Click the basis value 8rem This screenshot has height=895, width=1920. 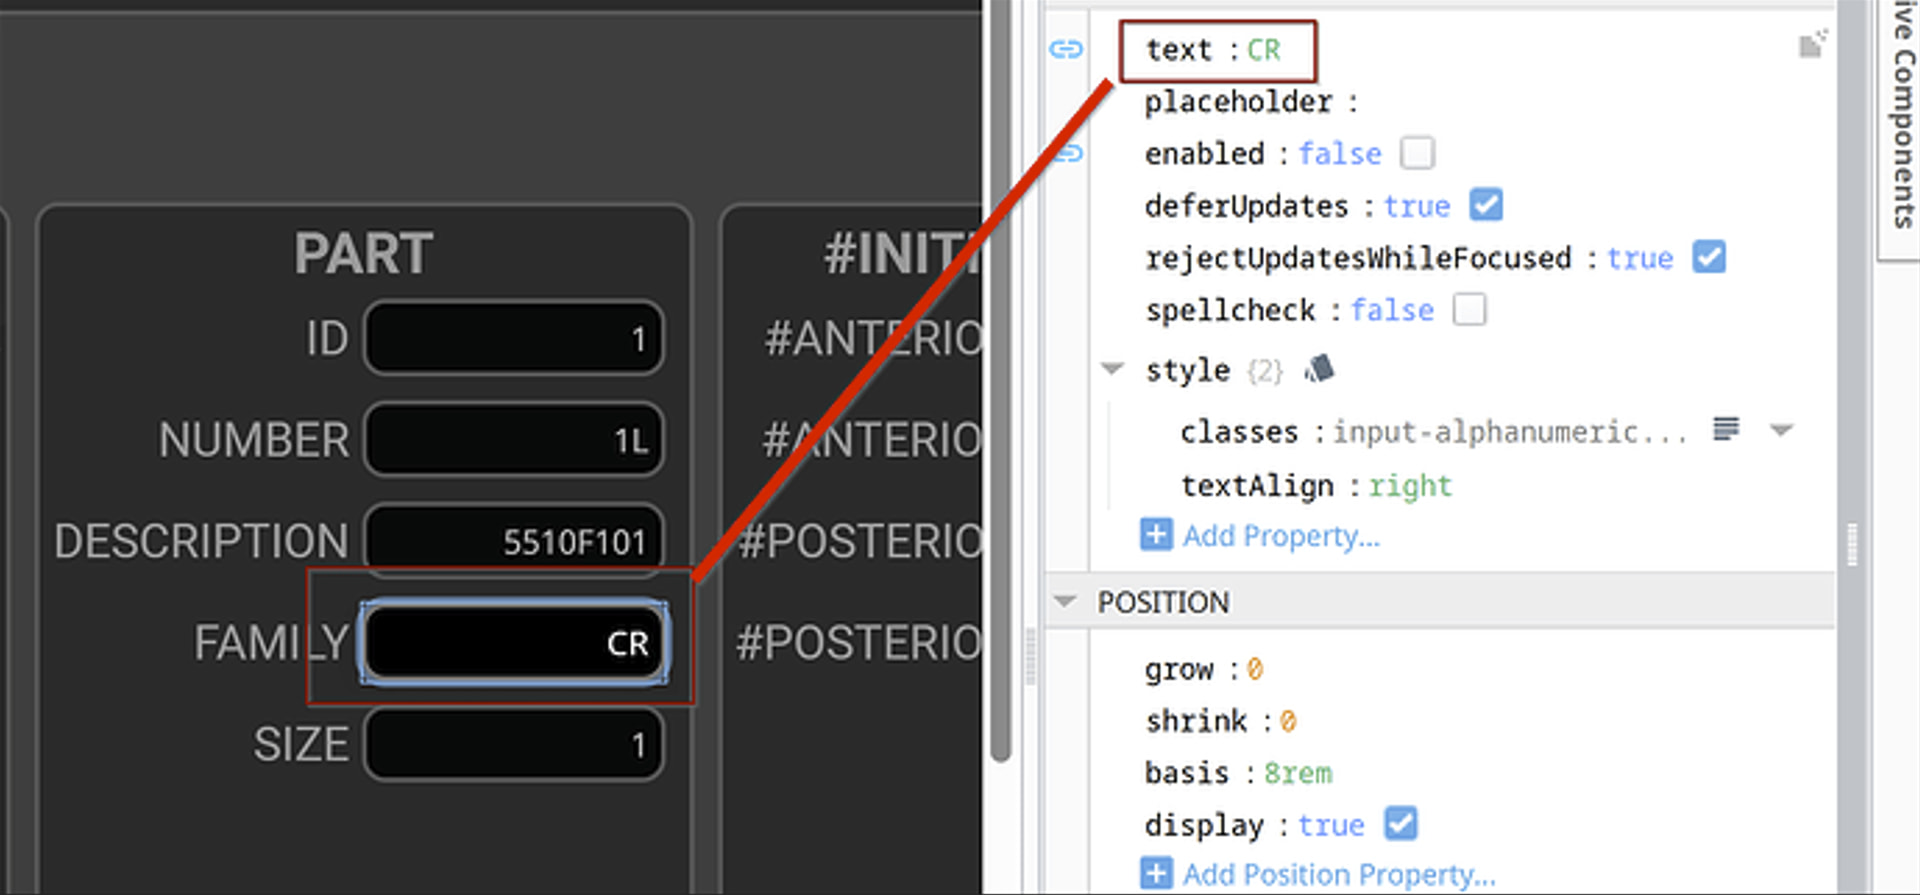(1298, 773)
